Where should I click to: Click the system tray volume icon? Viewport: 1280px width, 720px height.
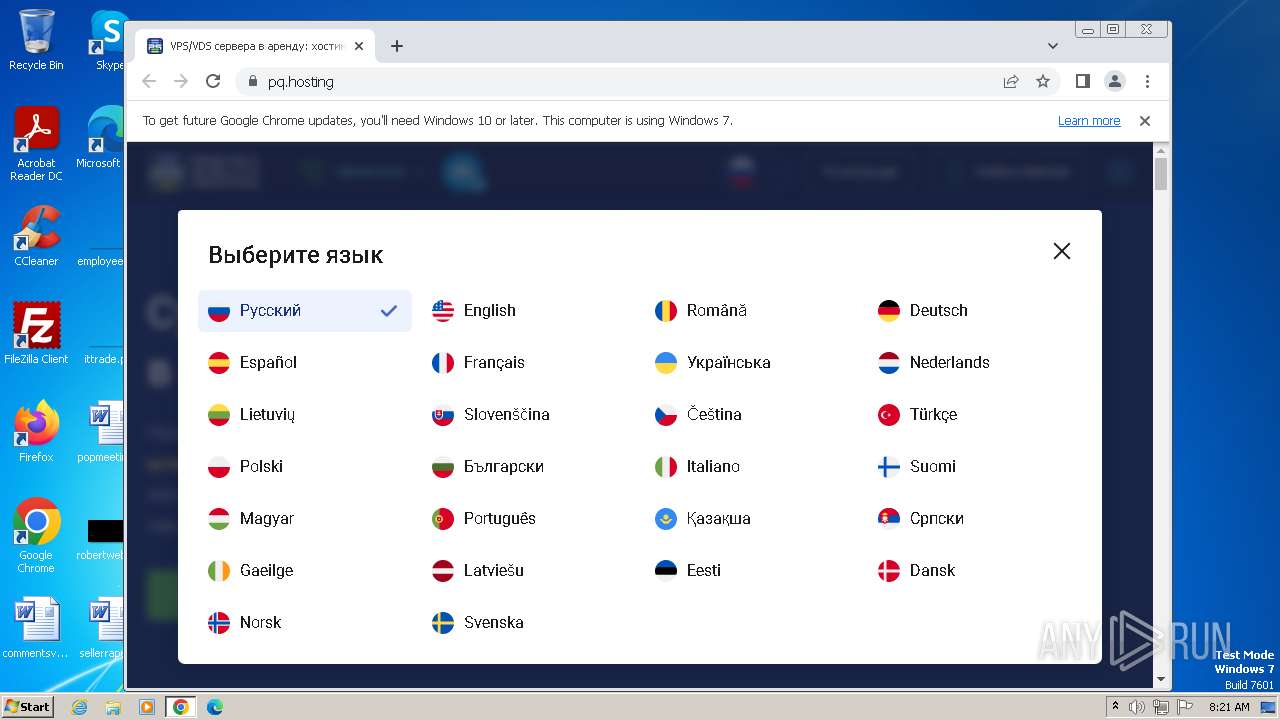point(1137,707)
